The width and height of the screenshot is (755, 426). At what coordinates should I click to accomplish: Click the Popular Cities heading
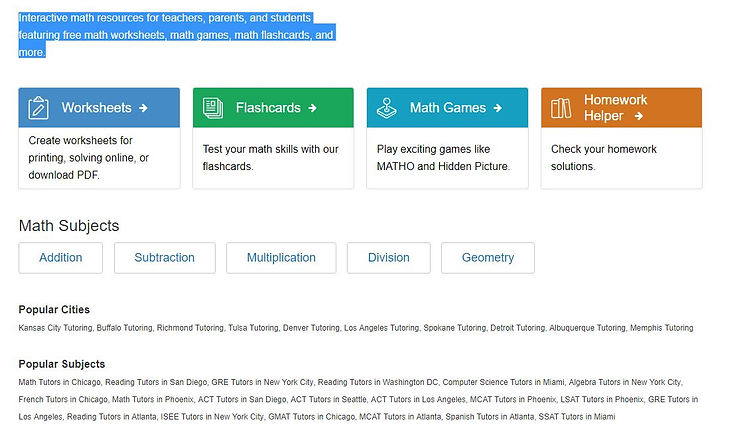coord(54,310)
